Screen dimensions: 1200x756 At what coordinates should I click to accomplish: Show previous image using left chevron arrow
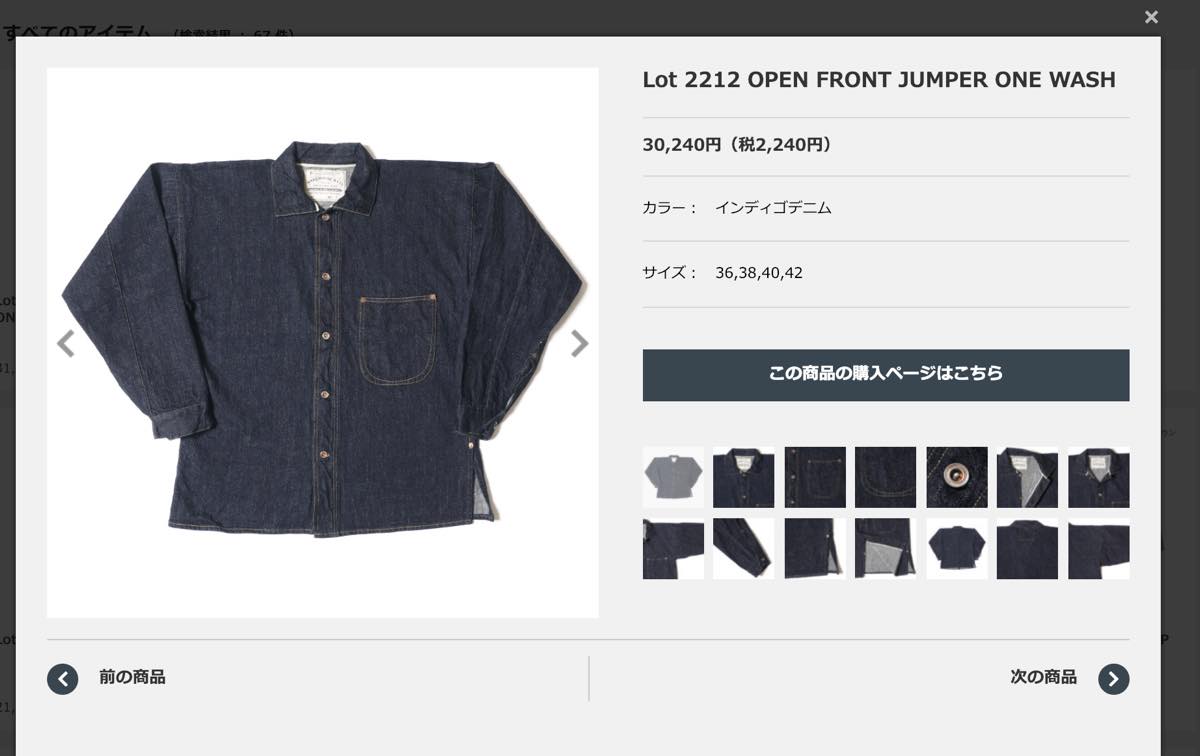[66, 343]
